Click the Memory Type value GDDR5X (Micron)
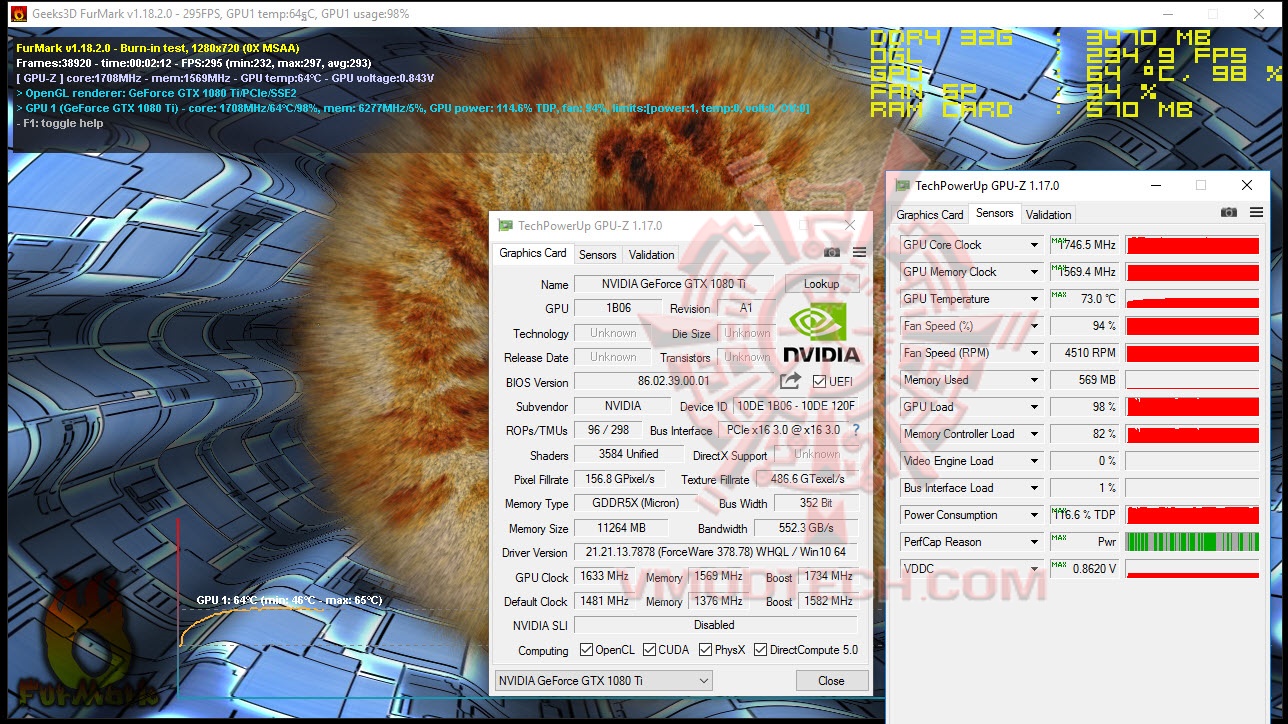Viewport: 1288px width, 724px height. click(x=634, y=503)
